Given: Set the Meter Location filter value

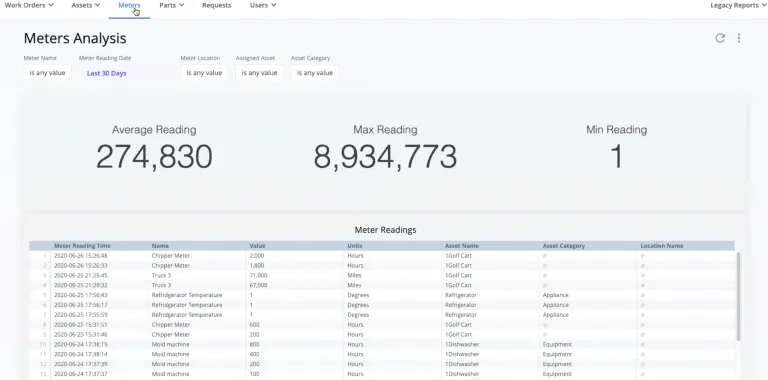Looking at the screenshot, I should click(204, 73).
